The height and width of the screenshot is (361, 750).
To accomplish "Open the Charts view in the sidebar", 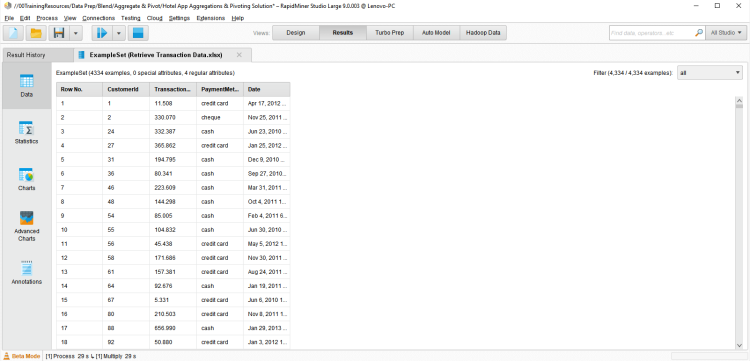I will (26, 179).
